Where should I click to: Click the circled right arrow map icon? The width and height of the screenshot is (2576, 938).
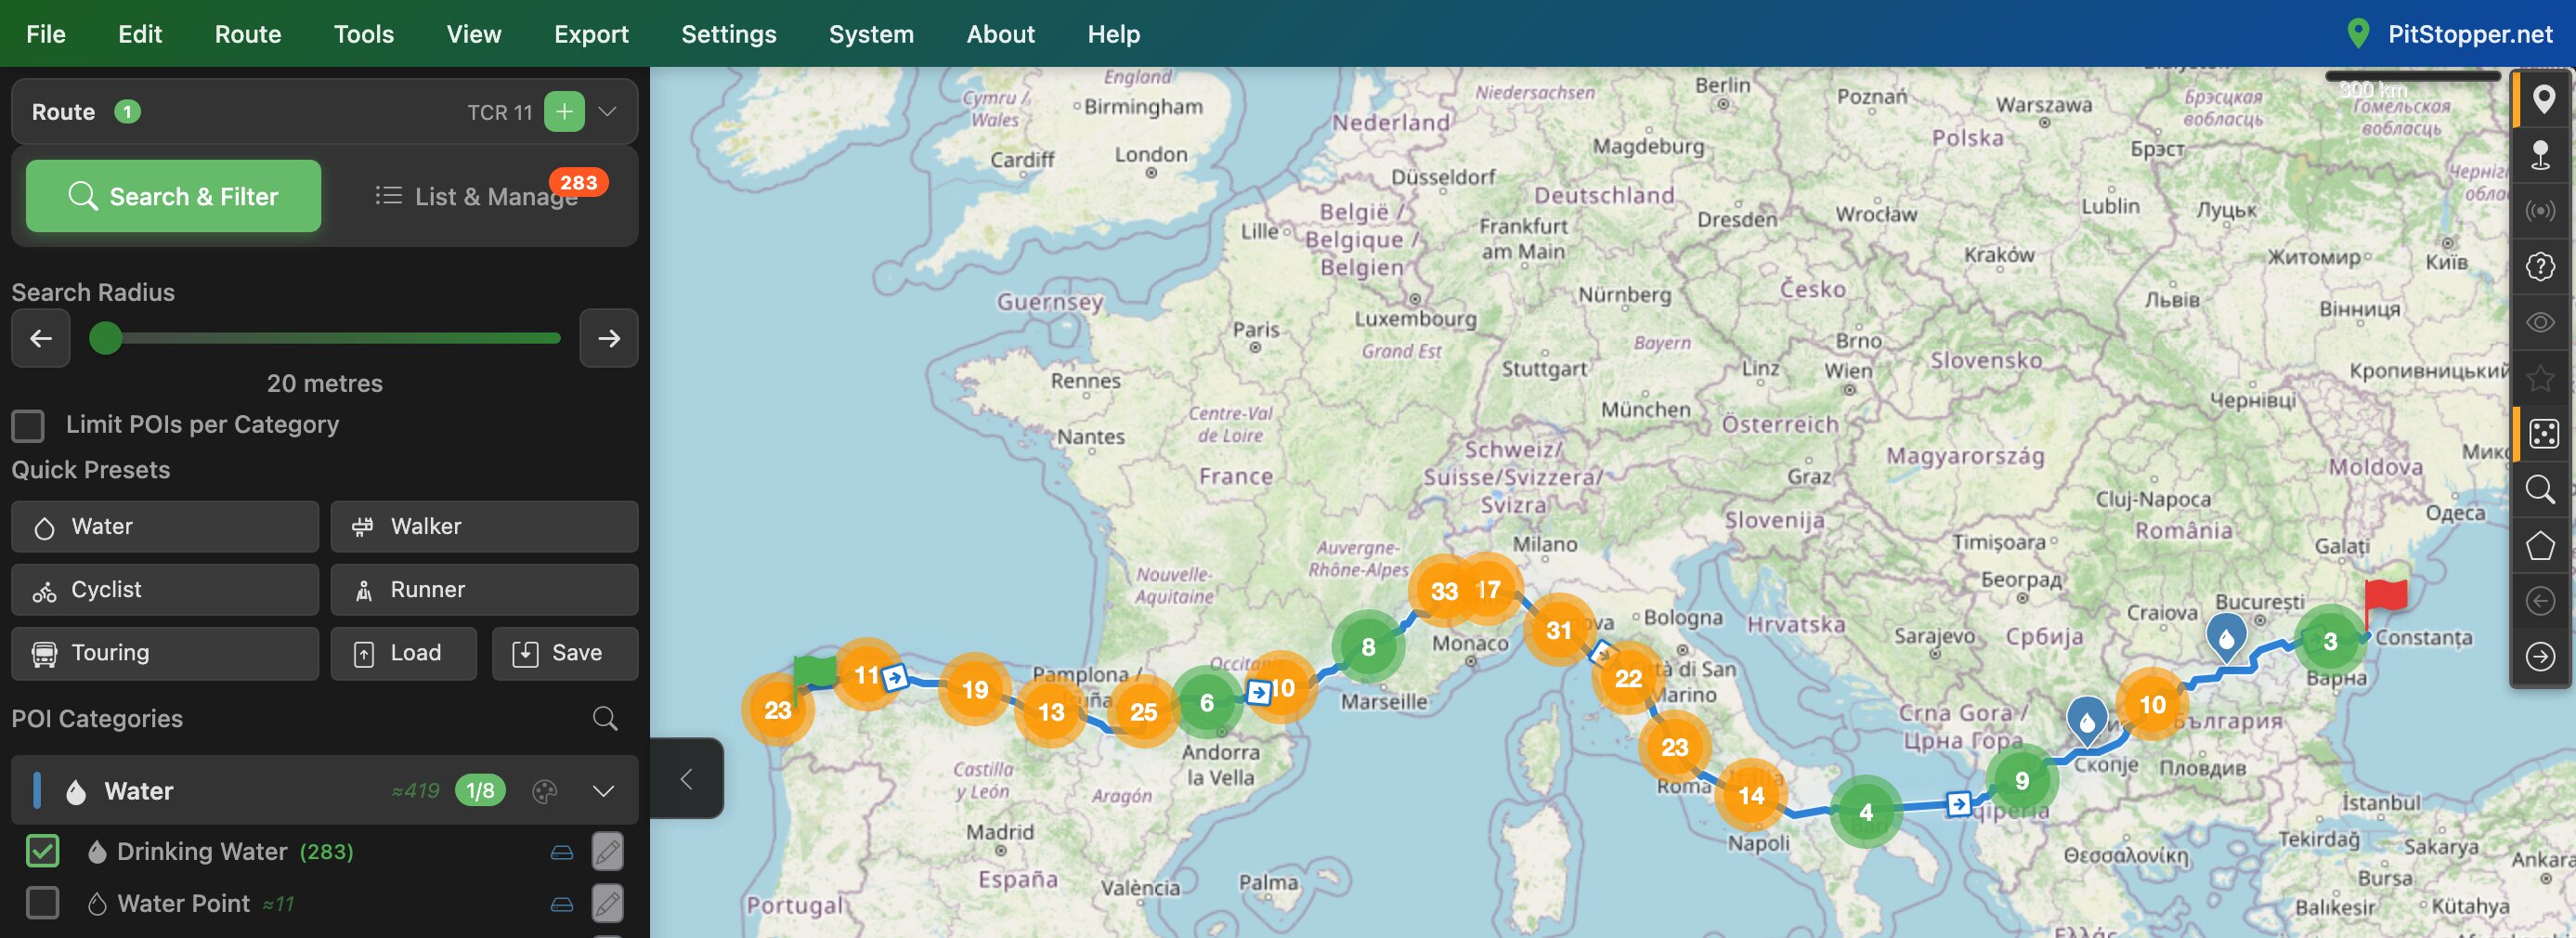click(2542, 657)
